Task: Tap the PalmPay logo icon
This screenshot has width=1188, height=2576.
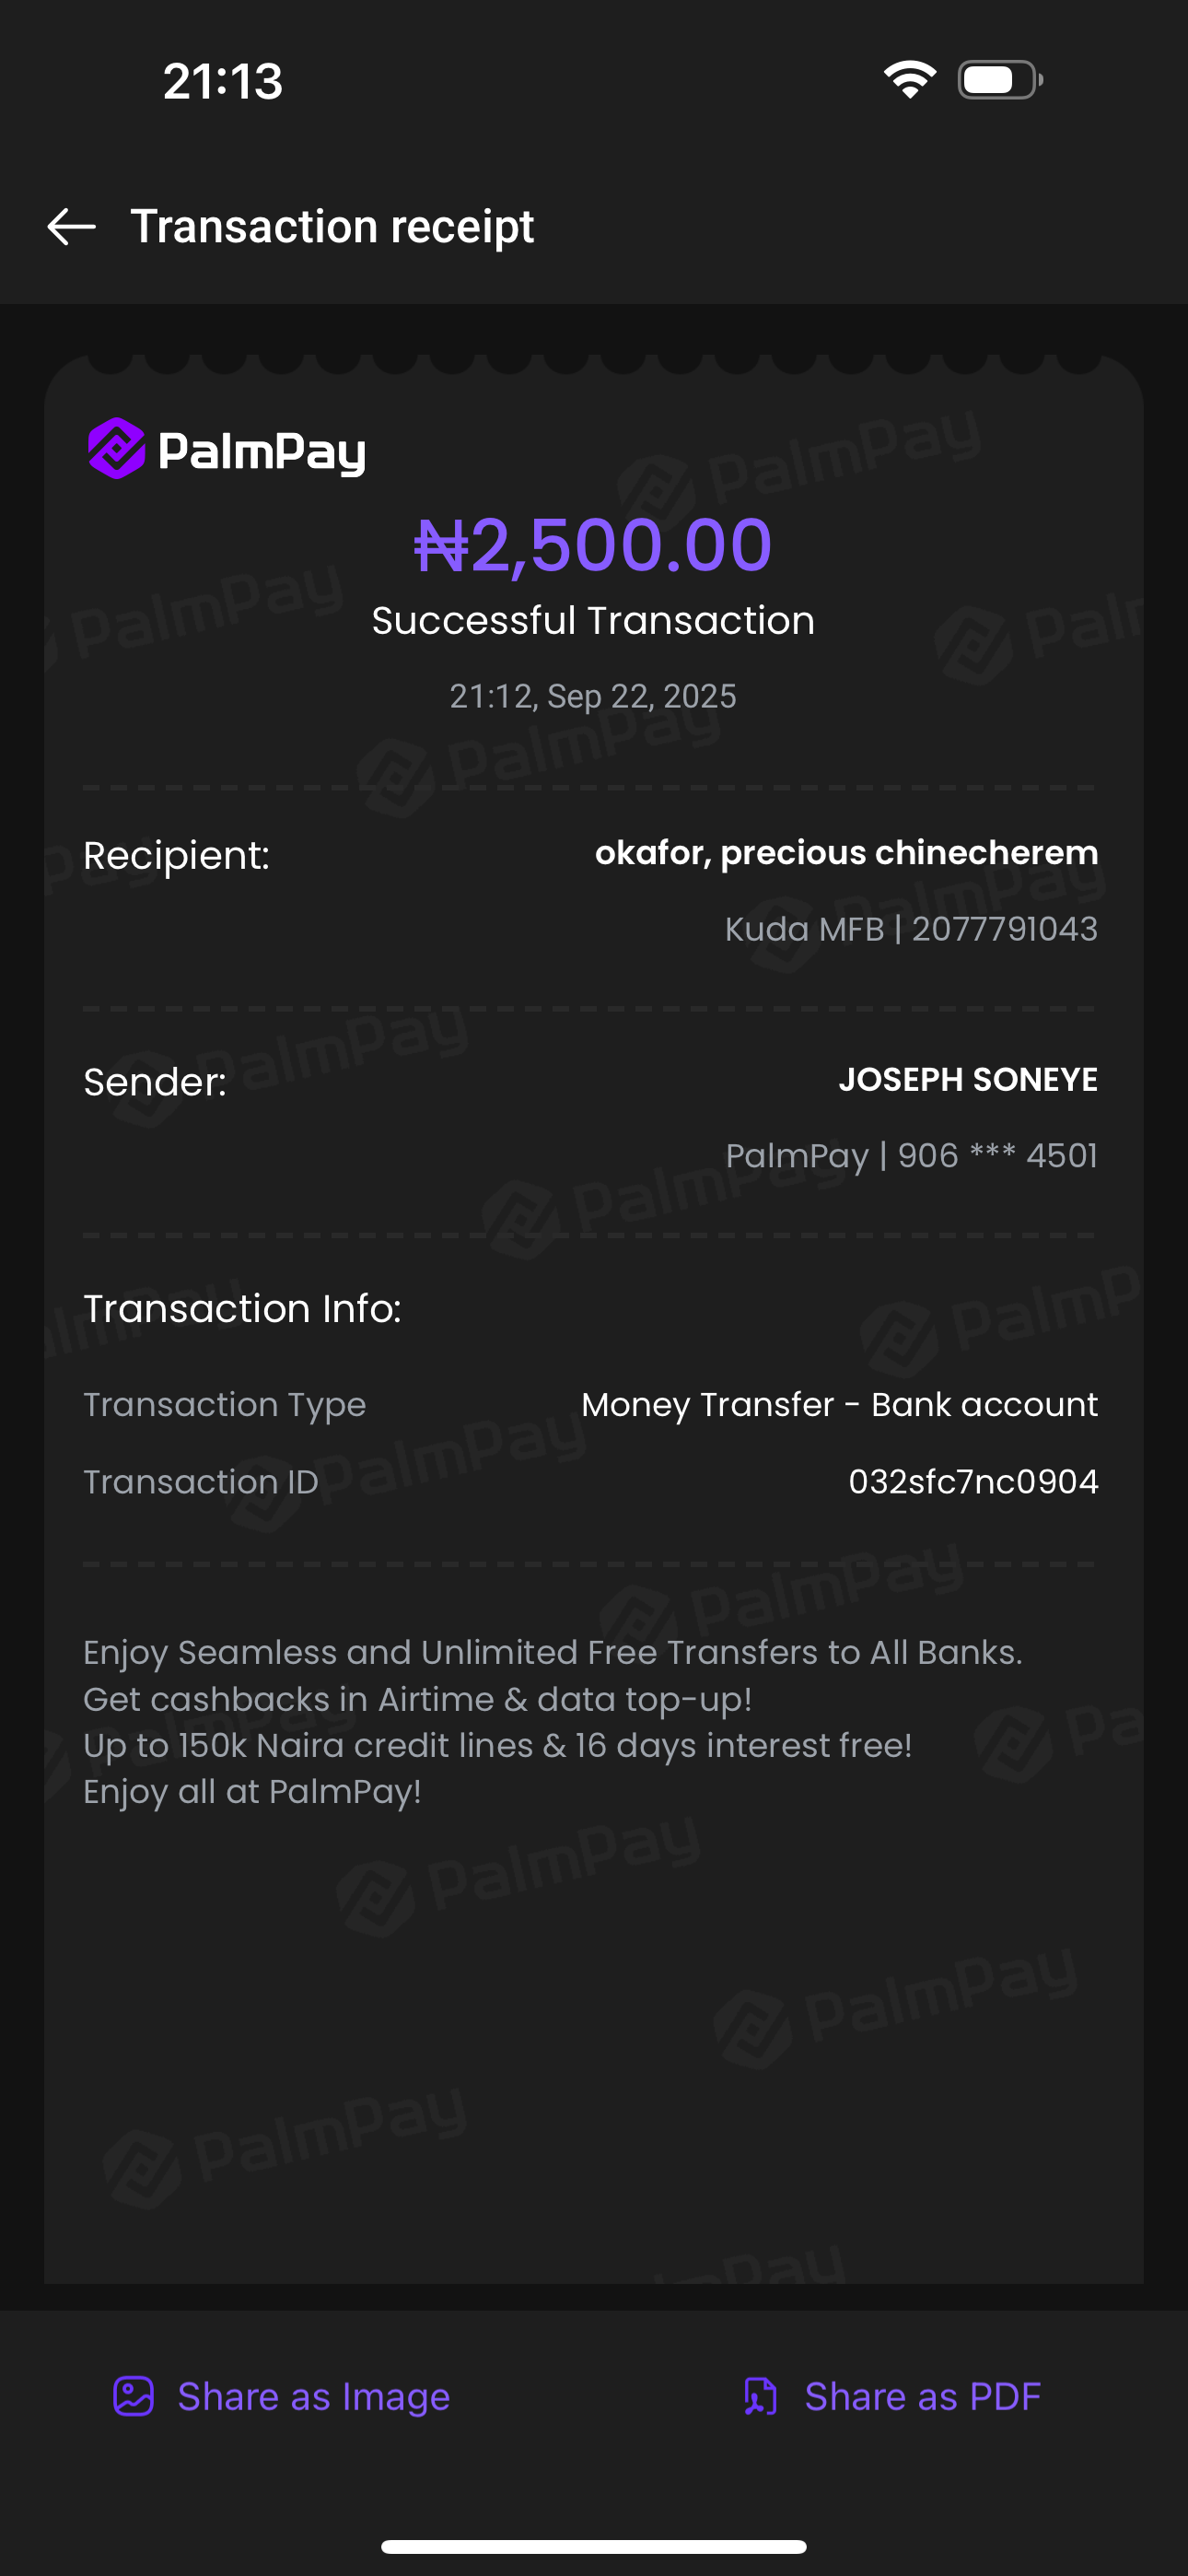Action: point(117,448)
